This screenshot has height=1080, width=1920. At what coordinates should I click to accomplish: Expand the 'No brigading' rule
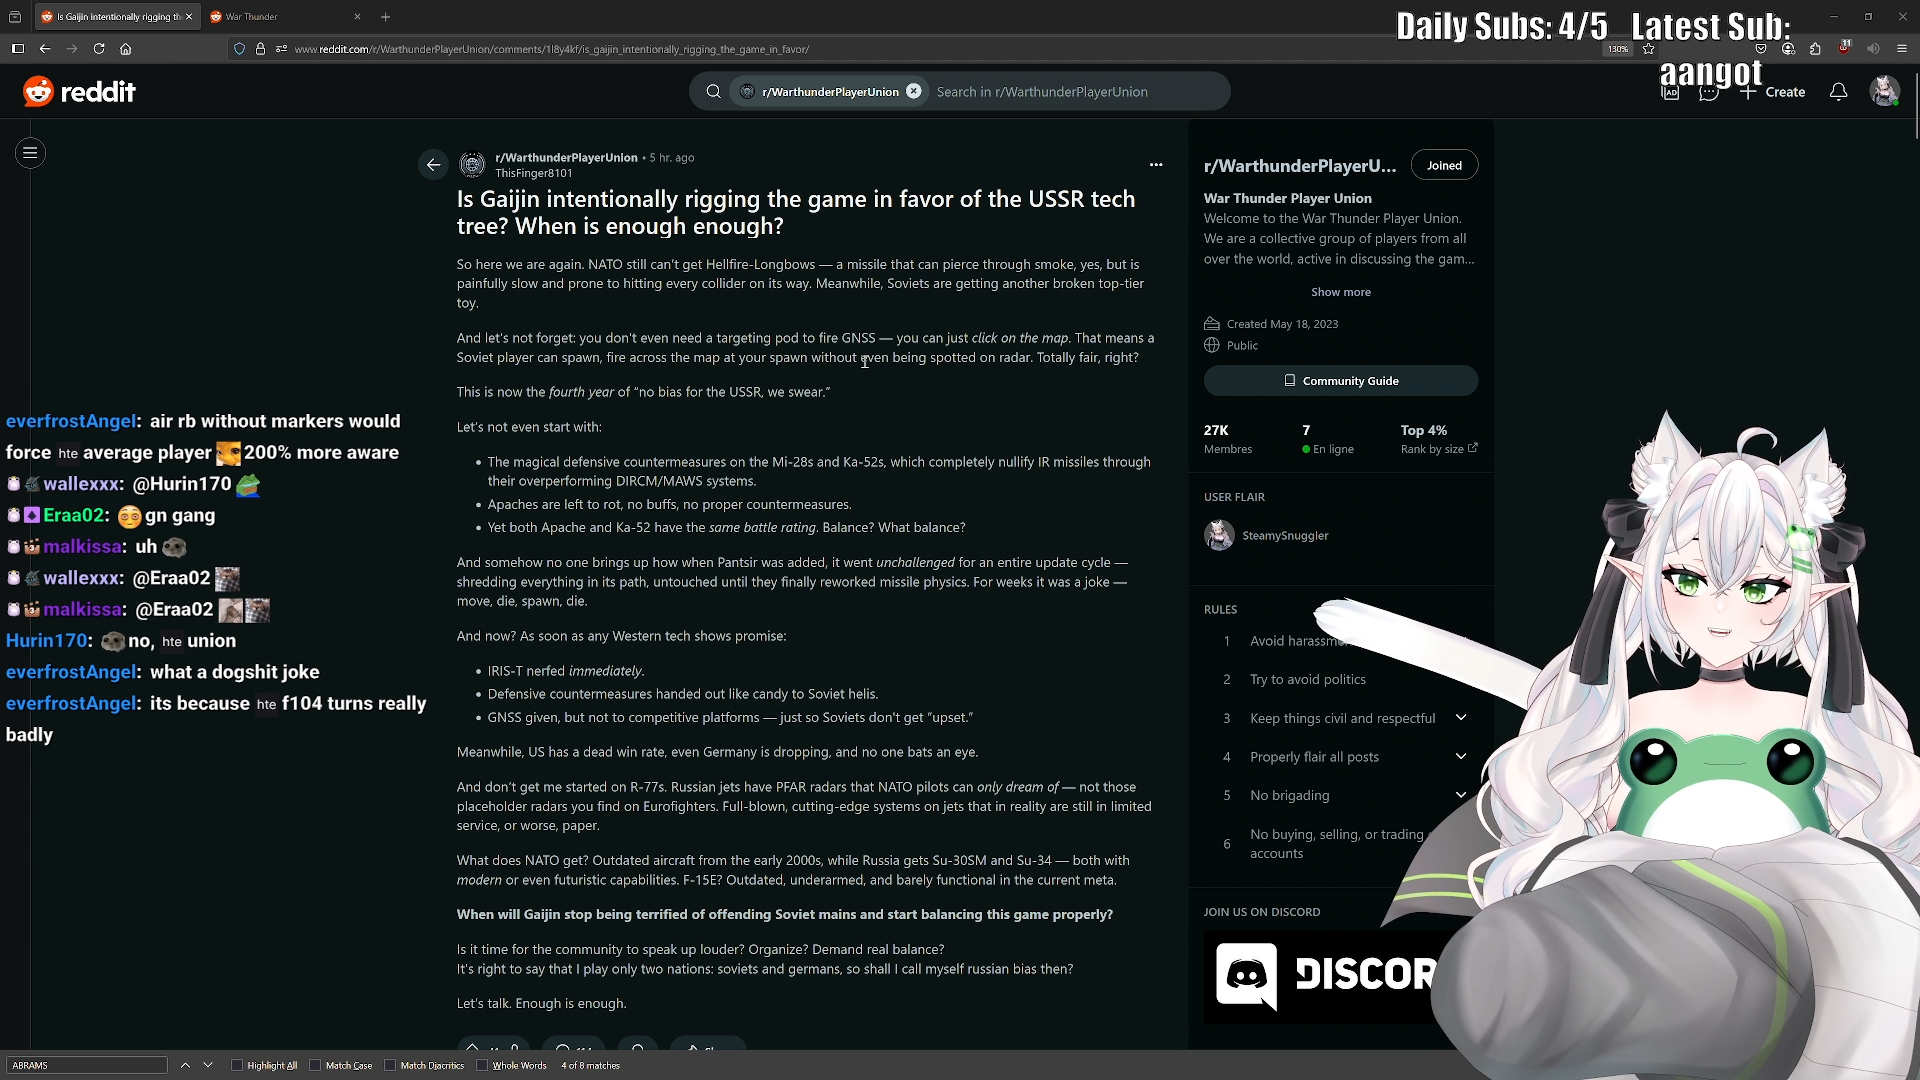(x=1460, y=796)
